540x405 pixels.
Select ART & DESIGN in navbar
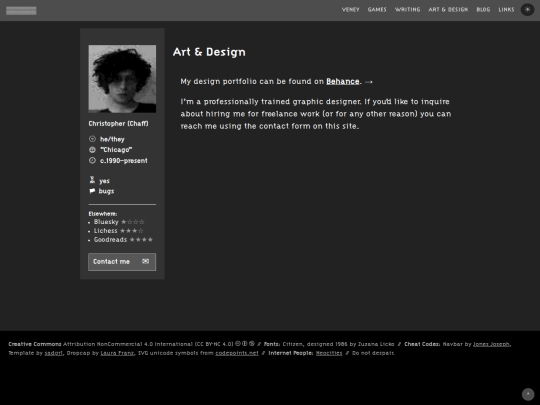click(448, 10)
